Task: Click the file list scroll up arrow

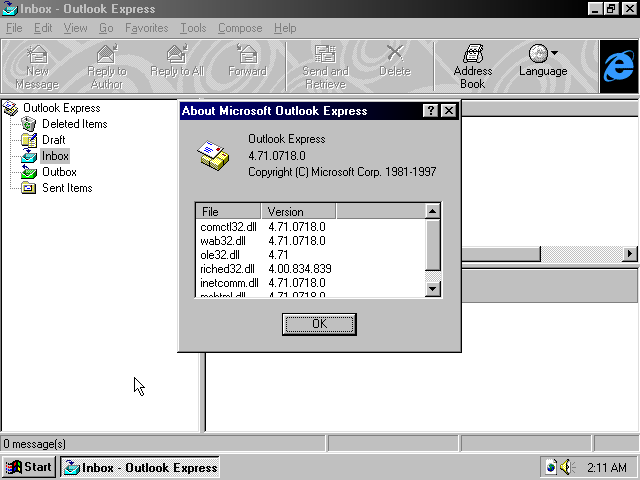Action: pyautogui.click(x=432, y=211)
